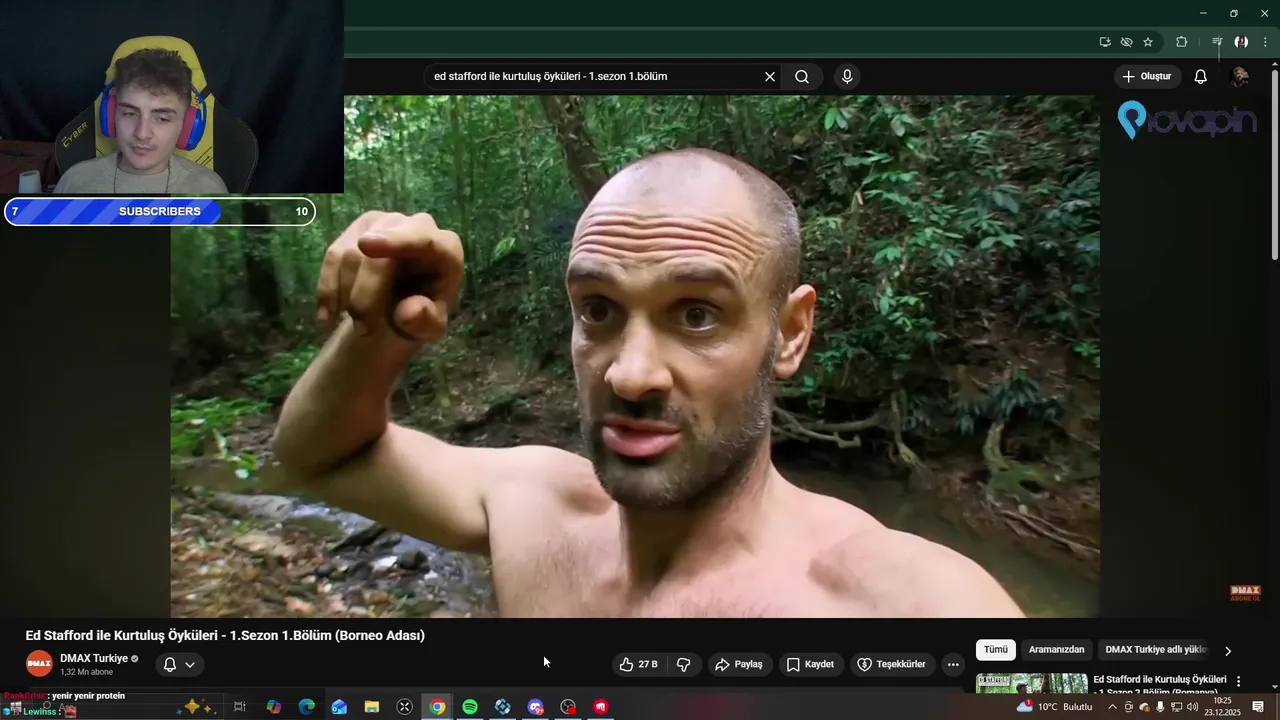Run search with magnifier button

tap(802, 77)
